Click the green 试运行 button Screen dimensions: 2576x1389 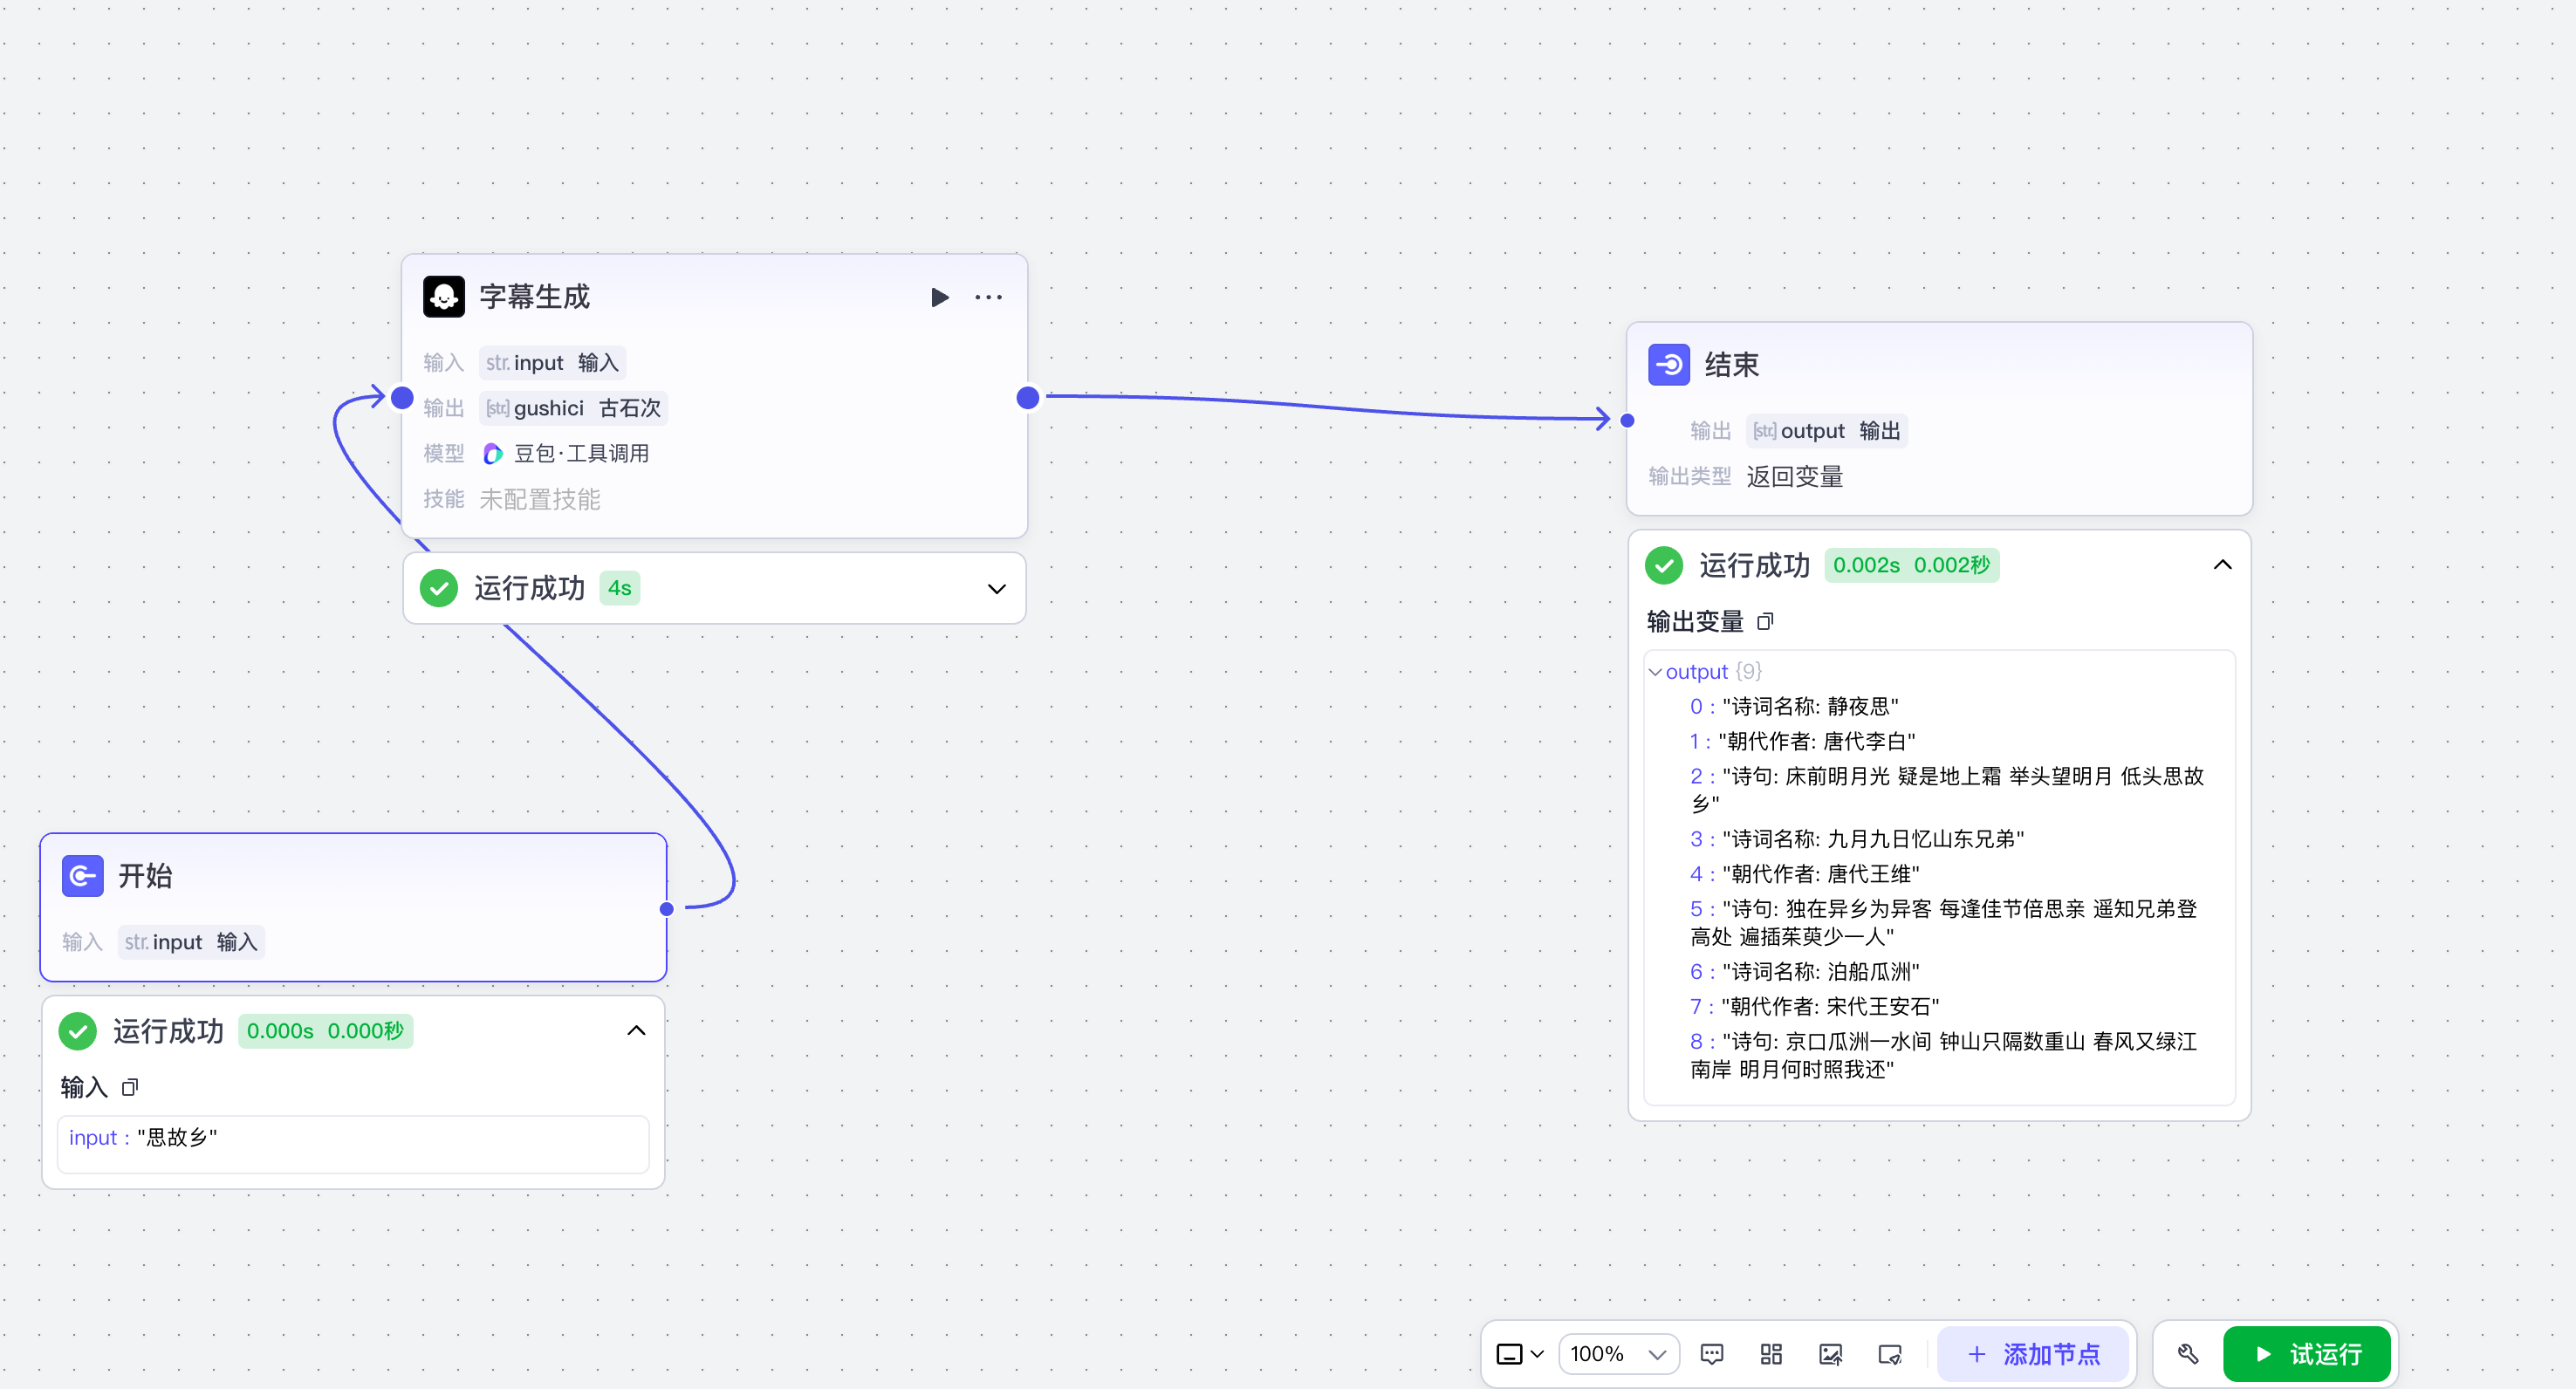pyautogui.click(x=2306, y=1354)
